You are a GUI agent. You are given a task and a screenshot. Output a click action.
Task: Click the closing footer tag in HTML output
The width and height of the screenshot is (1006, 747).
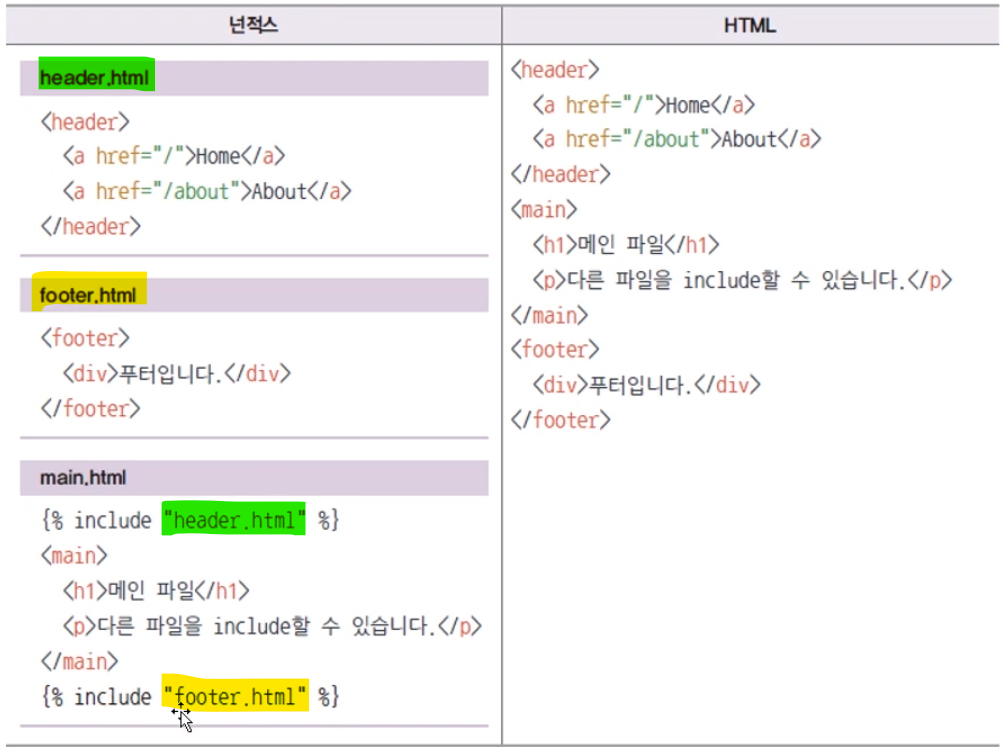561,420
